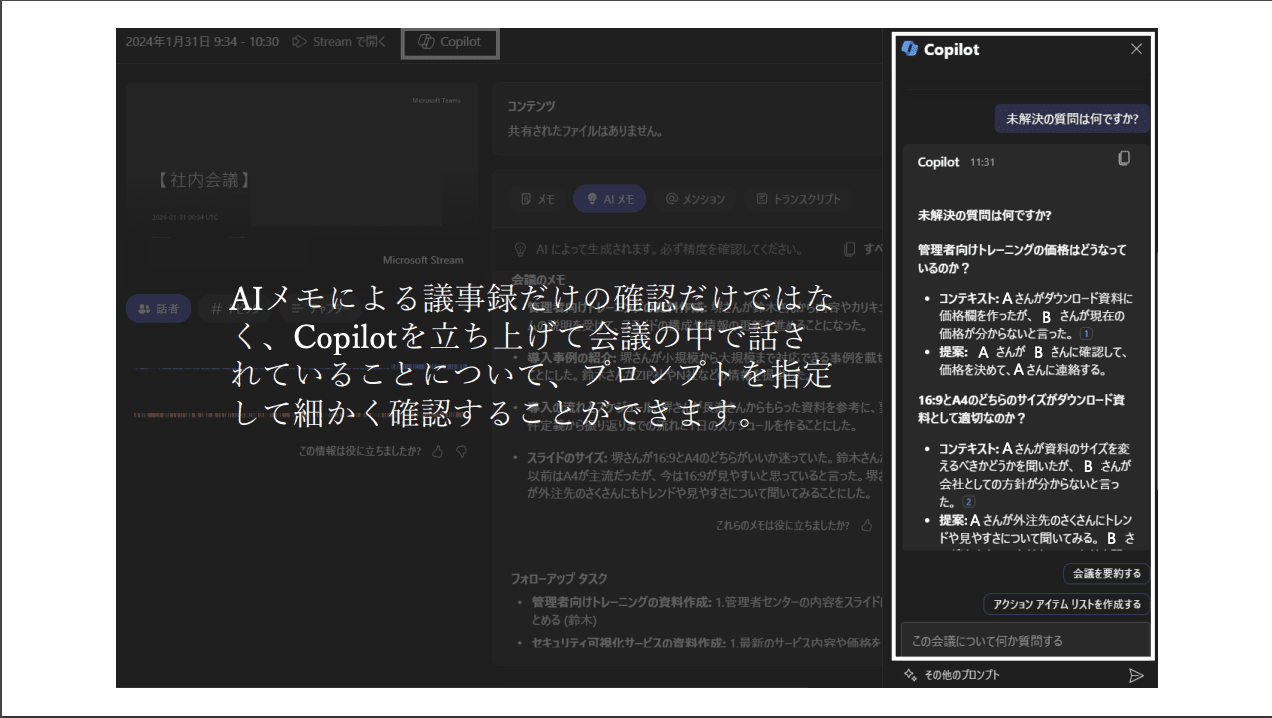Viewport: 1272px width, 718px height.
Task: Click the '未解決の質問は何ですか?' user message
Action: [x=1072, y=118]
